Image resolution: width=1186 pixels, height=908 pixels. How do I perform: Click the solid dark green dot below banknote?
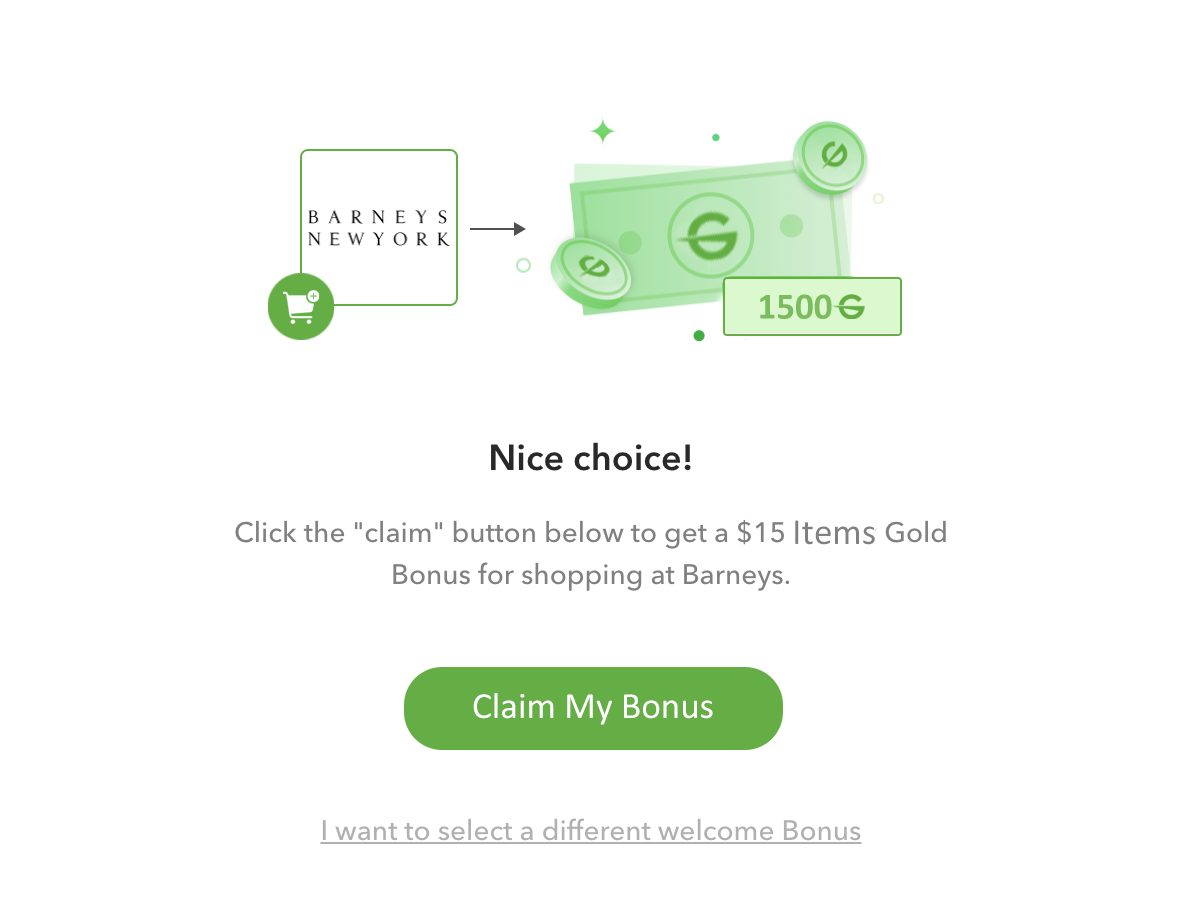click(699, 335)
